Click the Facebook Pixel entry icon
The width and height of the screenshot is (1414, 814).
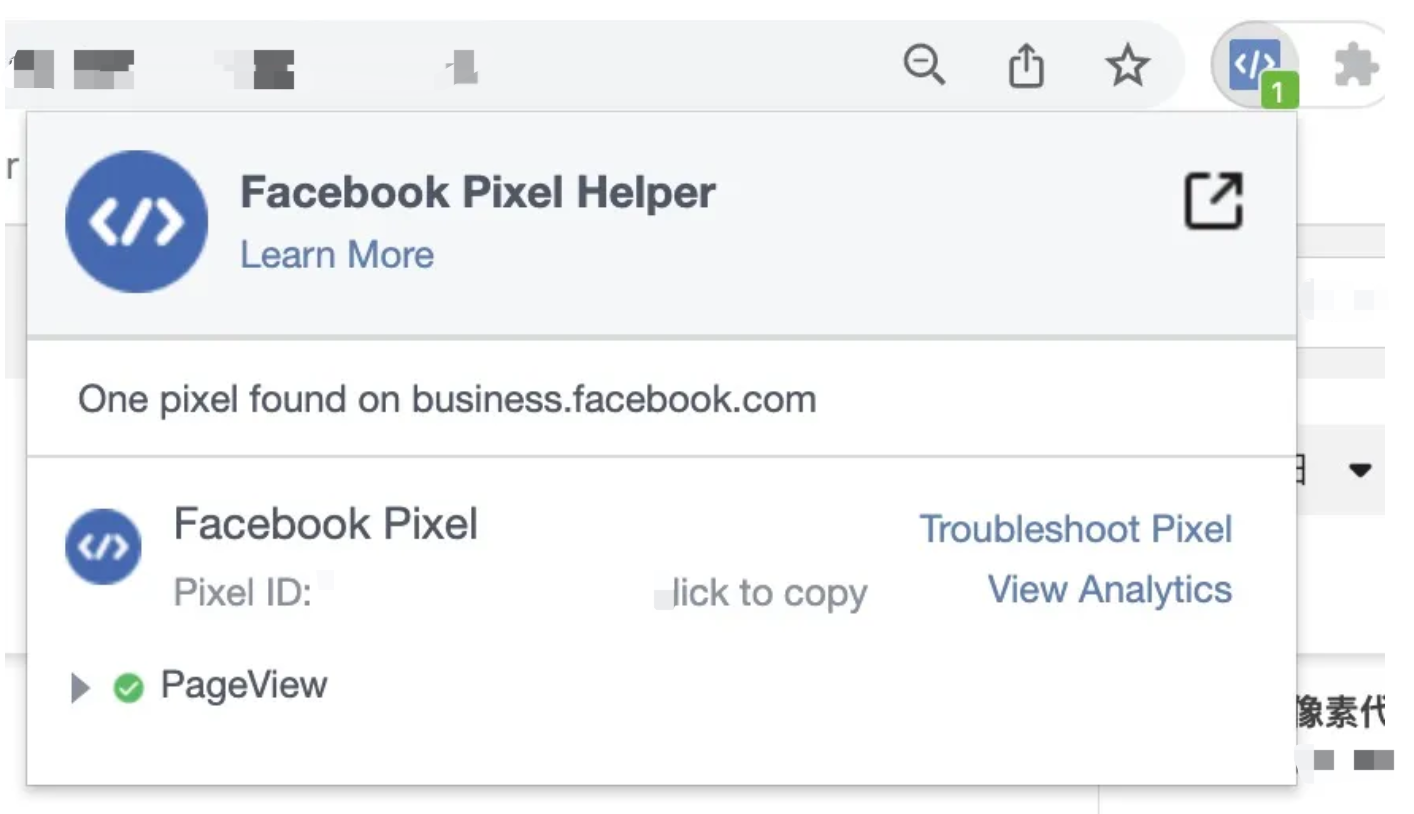[103, 546]
